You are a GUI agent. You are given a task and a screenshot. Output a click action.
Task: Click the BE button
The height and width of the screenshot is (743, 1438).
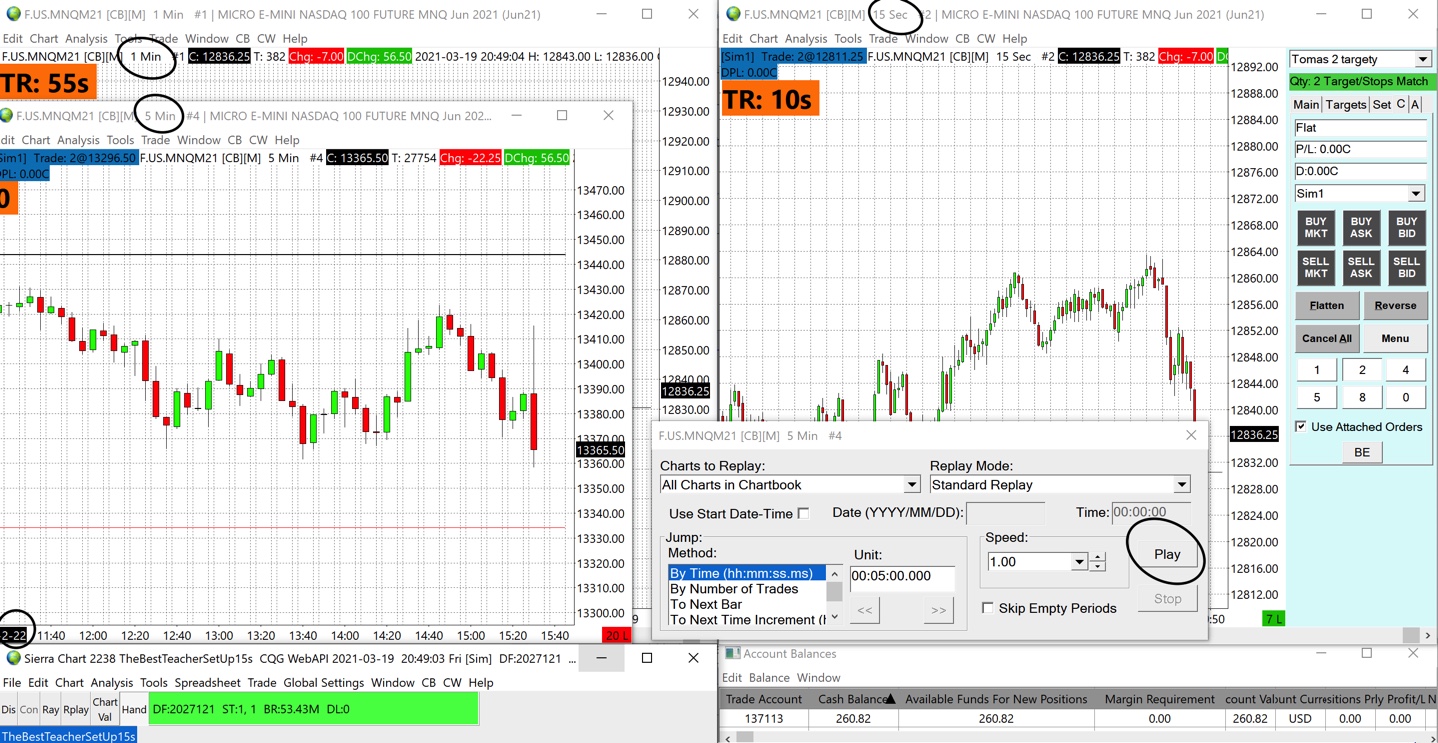pos(1361,452)
